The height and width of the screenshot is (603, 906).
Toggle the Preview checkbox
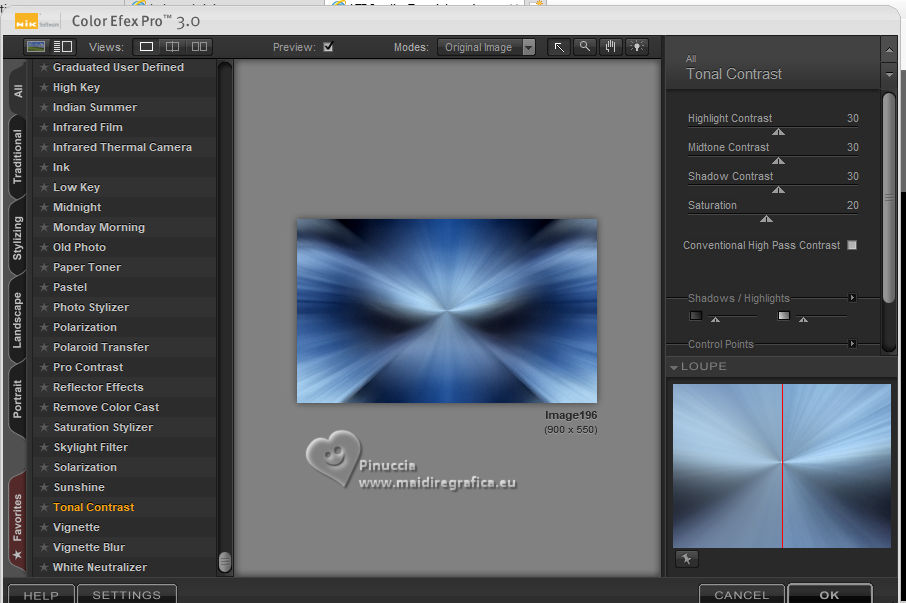click(x=328, y=47)
